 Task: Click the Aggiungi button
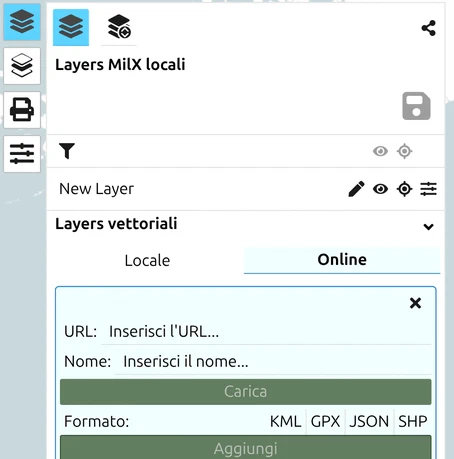[x=246, y=448]
